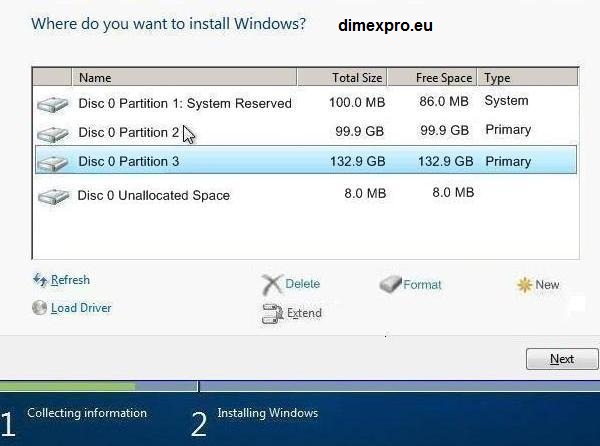Click the 99.9 GB total size cell
The image size is (600, 446).
coord(359,131)
